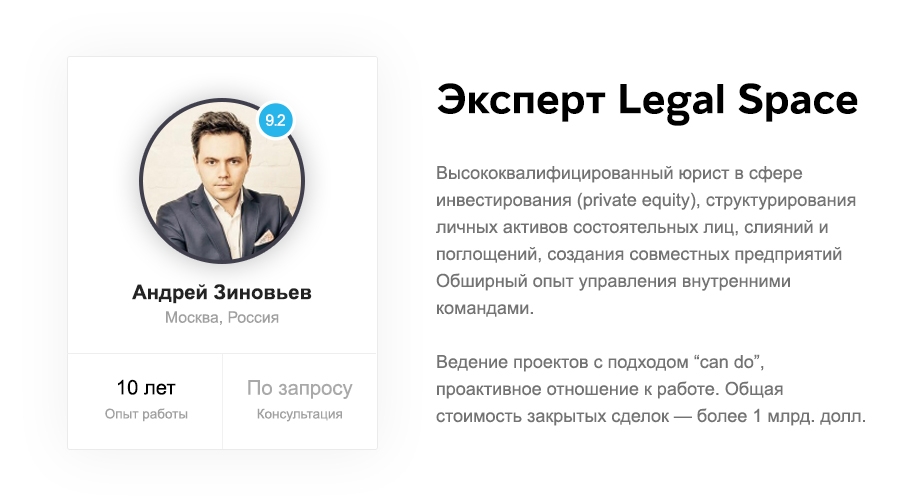Open Андрей Зиновьев's profile photo
Screen dimensions: 920x500
click(x=222, y=180)
